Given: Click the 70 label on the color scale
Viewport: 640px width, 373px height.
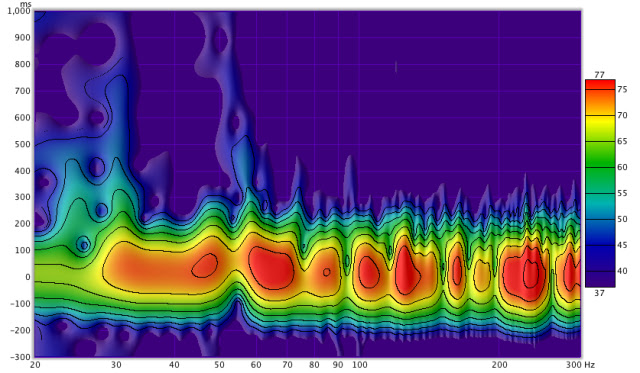Looking at the screenshot, I should tap(622, 115).
